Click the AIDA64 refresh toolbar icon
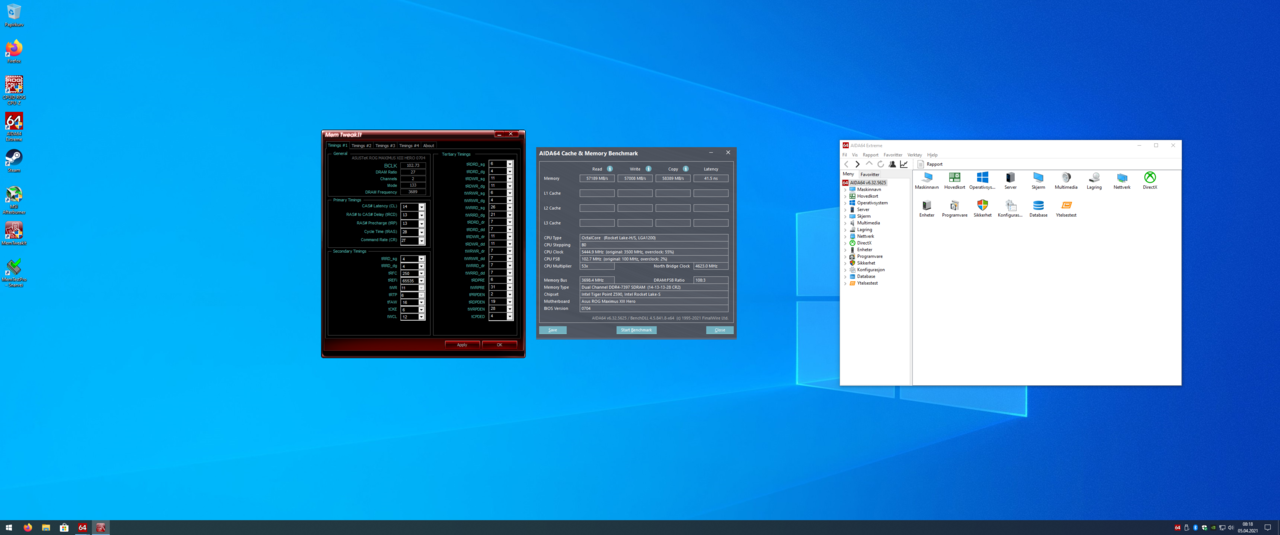 point(880,164)
